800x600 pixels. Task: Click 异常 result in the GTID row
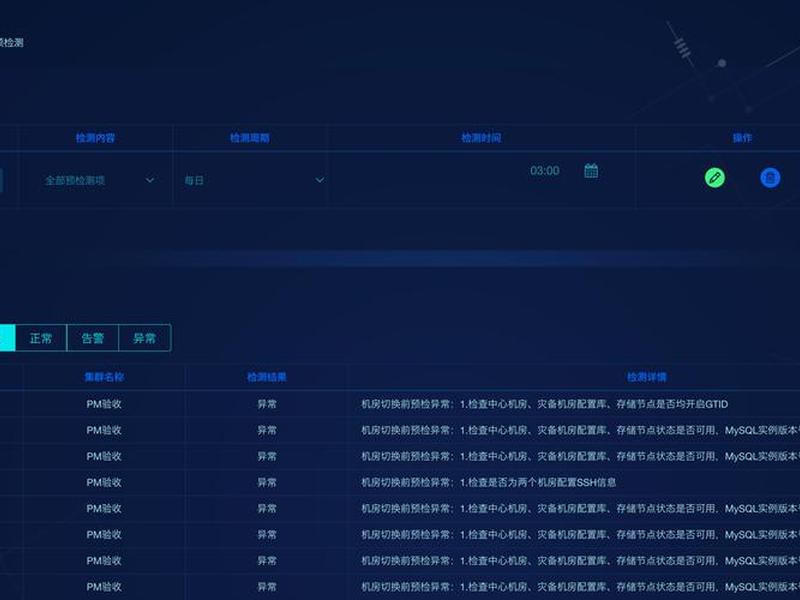click(267, 404)
